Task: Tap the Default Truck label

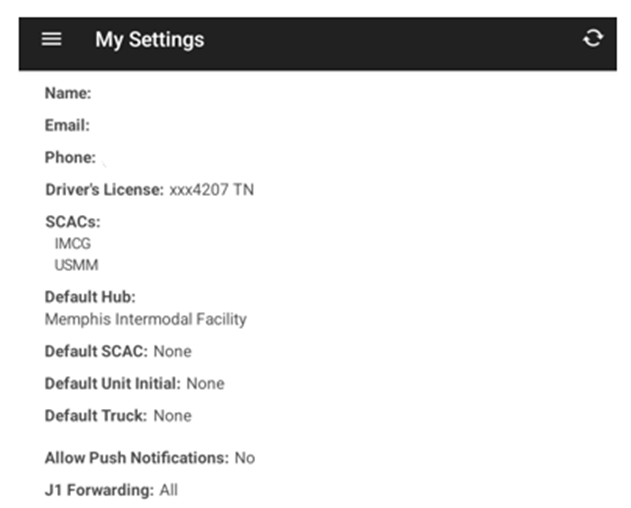Action: [x=96, y=416]
